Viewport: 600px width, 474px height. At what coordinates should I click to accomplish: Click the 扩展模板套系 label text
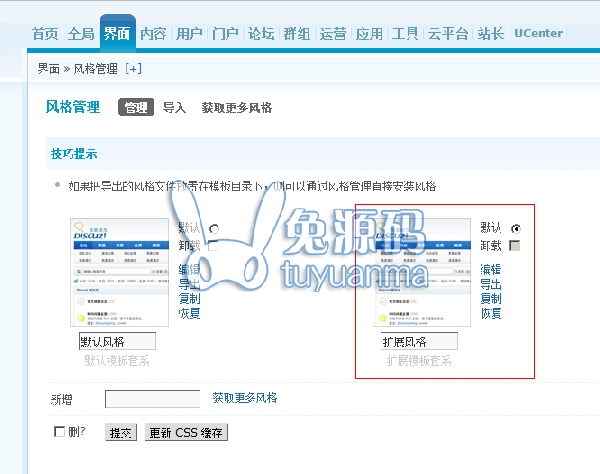(419, 361)
